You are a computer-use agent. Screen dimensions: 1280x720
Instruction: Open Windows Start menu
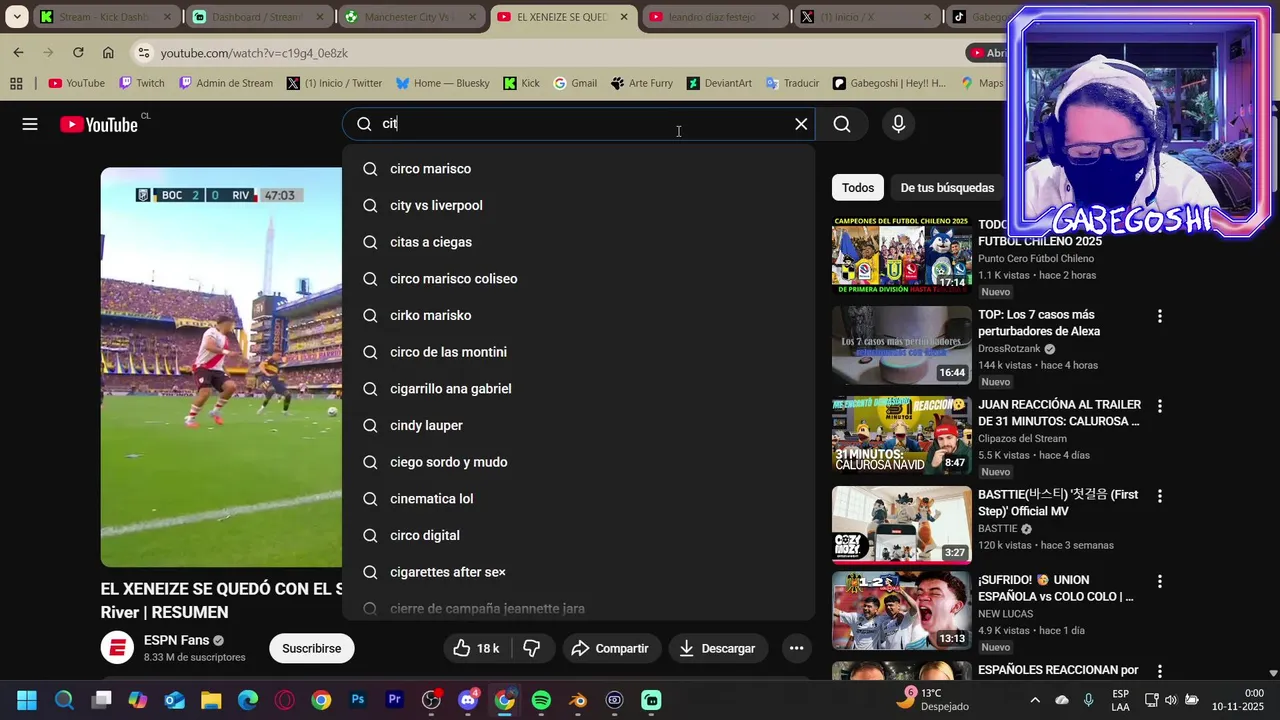(x=27, y=700)
